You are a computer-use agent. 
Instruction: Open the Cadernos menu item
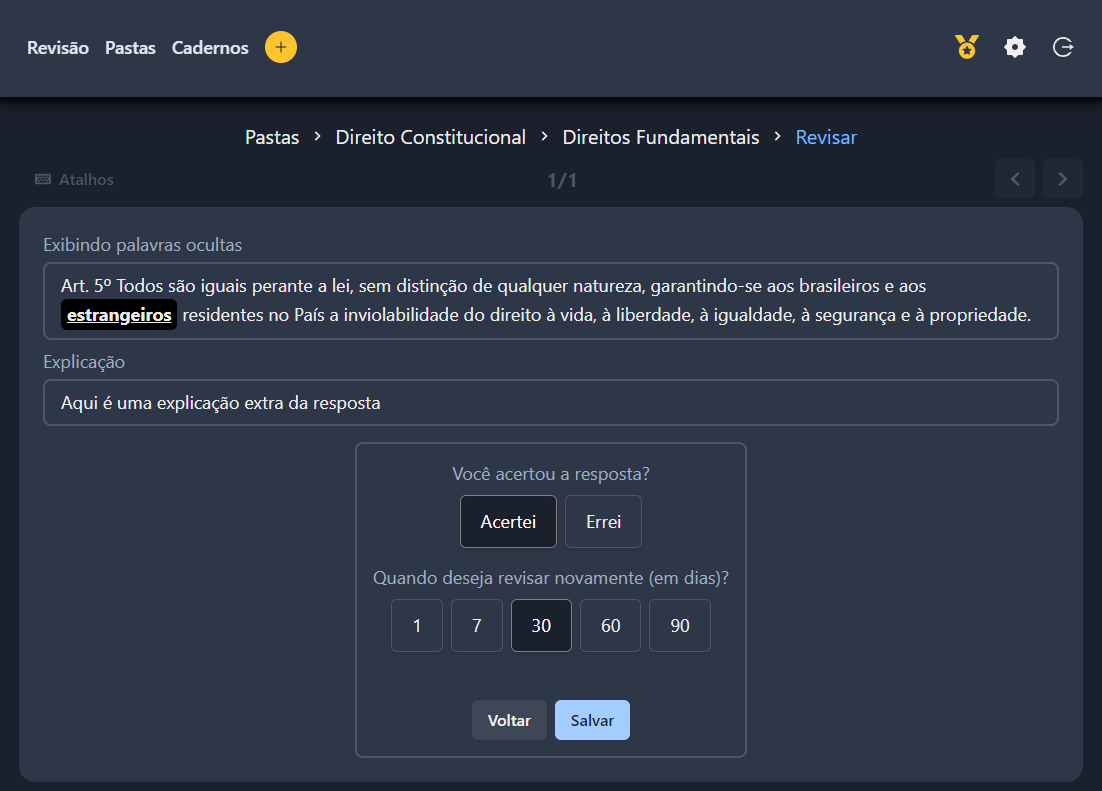point(210,48)
